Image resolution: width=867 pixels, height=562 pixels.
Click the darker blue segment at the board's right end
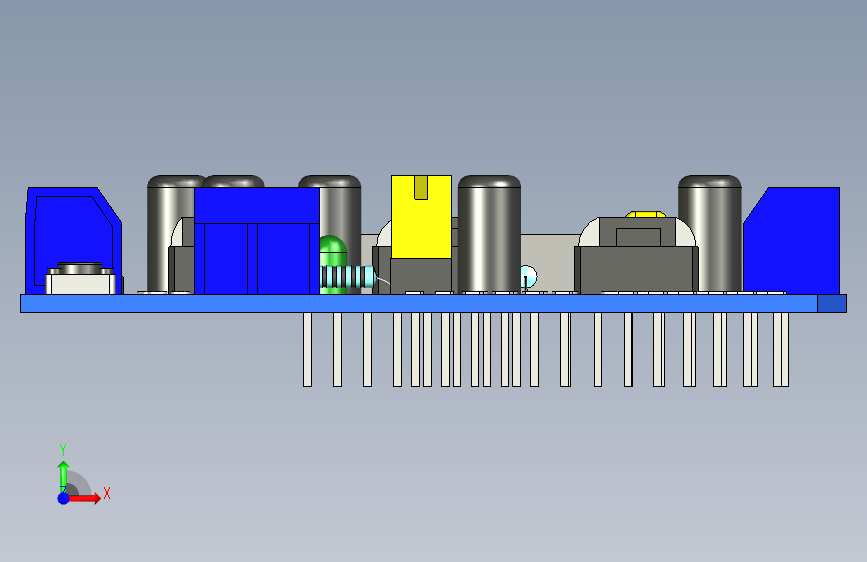832,304
